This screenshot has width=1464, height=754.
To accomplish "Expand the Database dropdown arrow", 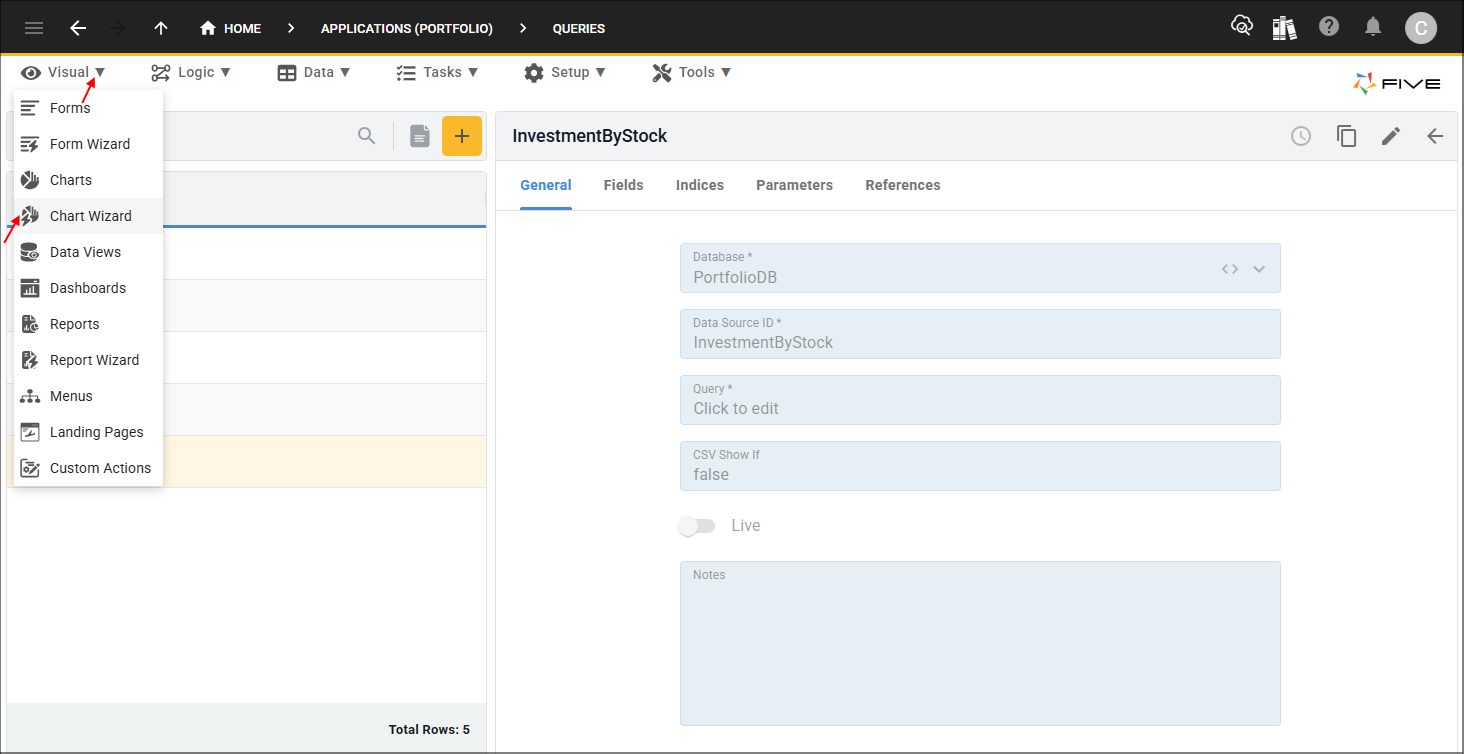I will [1259, 269].
